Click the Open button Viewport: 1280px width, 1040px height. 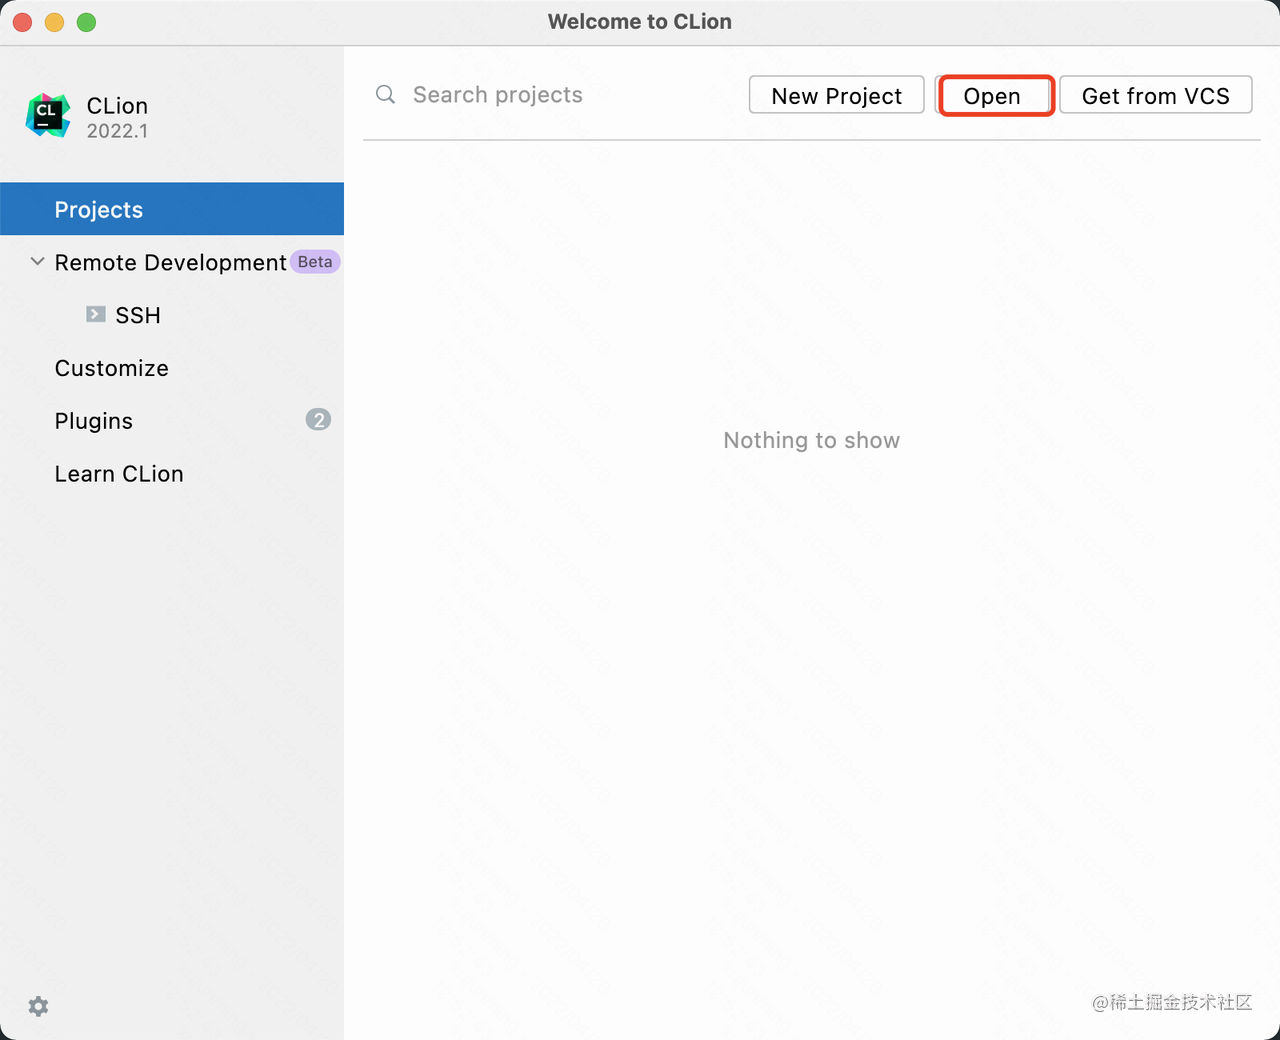tap(993, 95)
